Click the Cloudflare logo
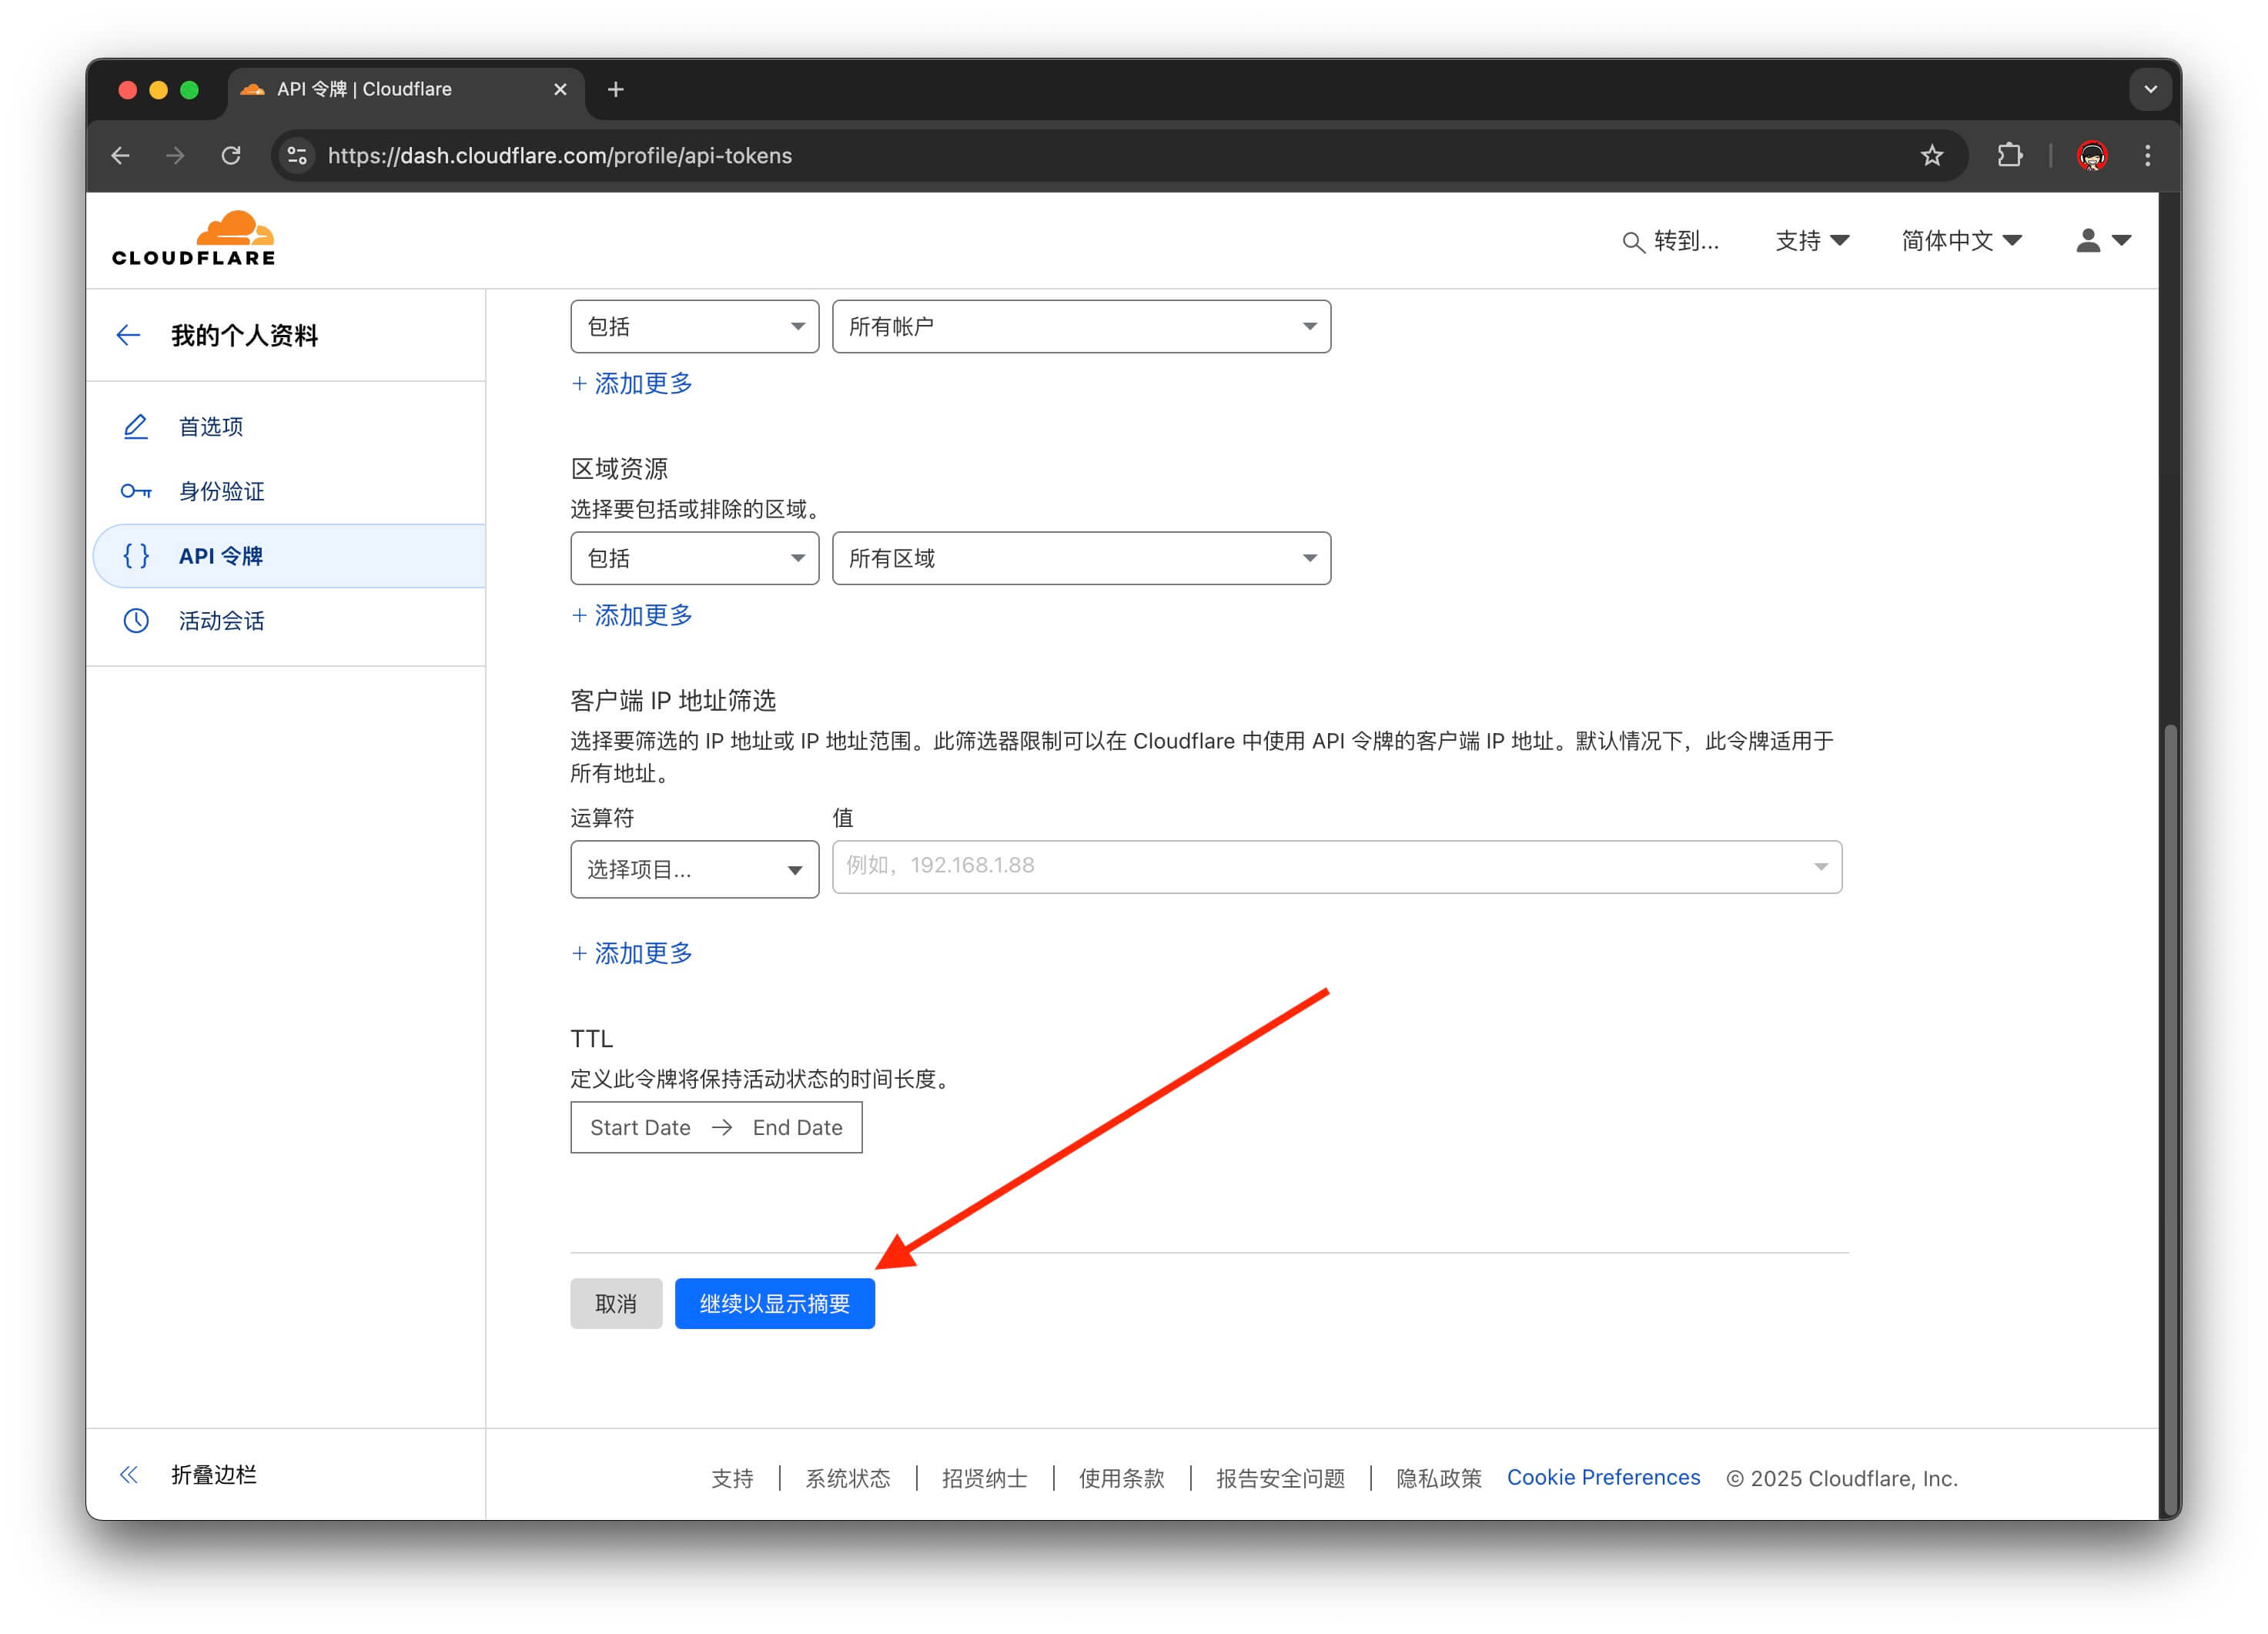 193,238
